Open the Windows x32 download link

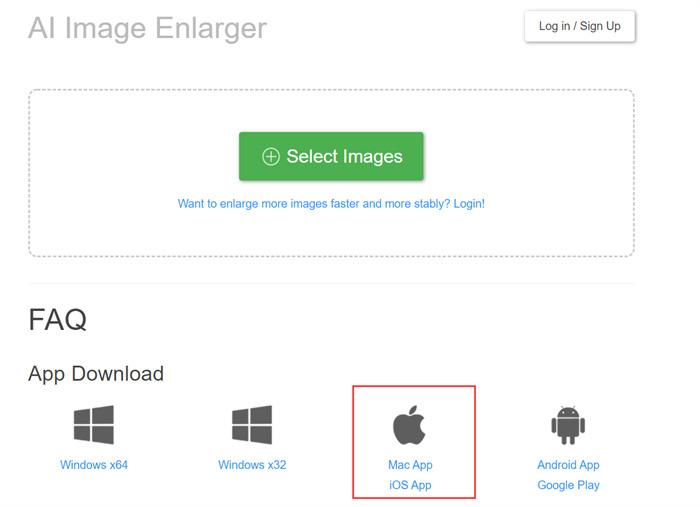[x=252, y=465]
